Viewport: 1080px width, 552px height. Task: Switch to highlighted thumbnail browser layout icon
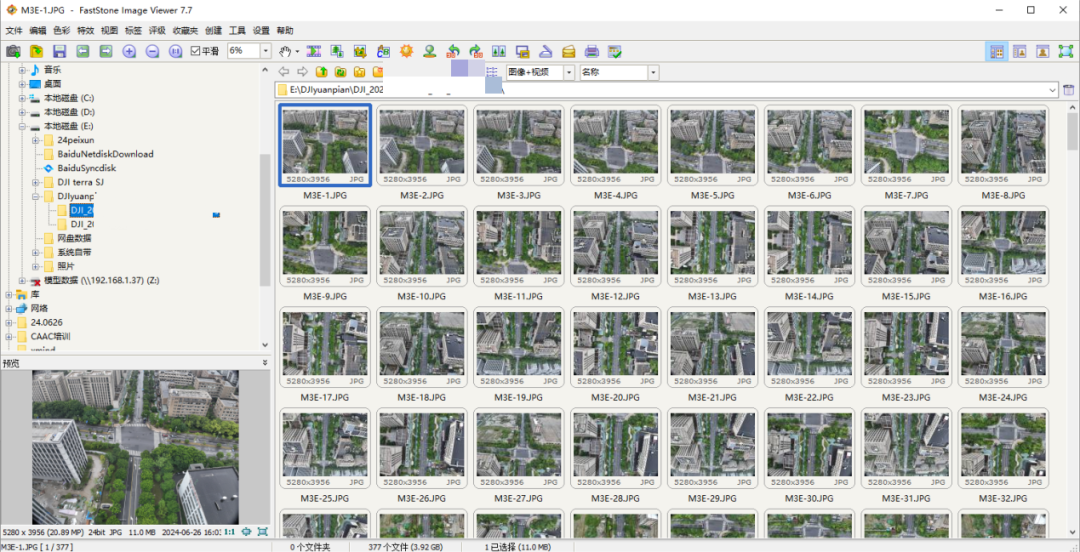coord(996,51)
